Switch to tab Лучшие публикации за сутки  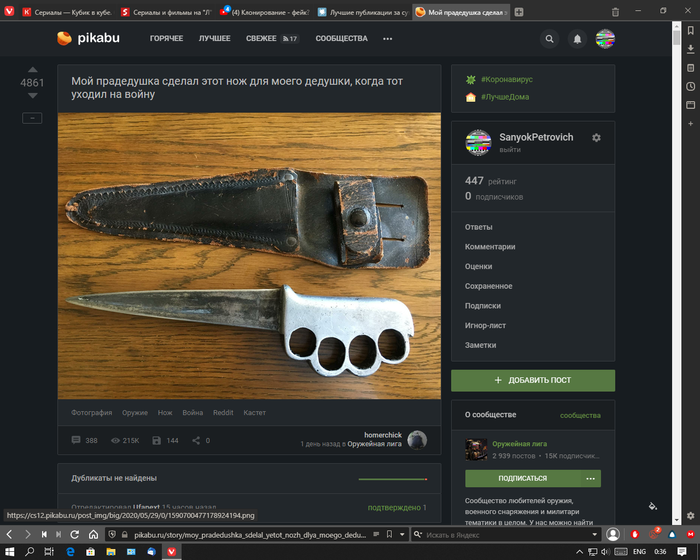click(363, 12)
